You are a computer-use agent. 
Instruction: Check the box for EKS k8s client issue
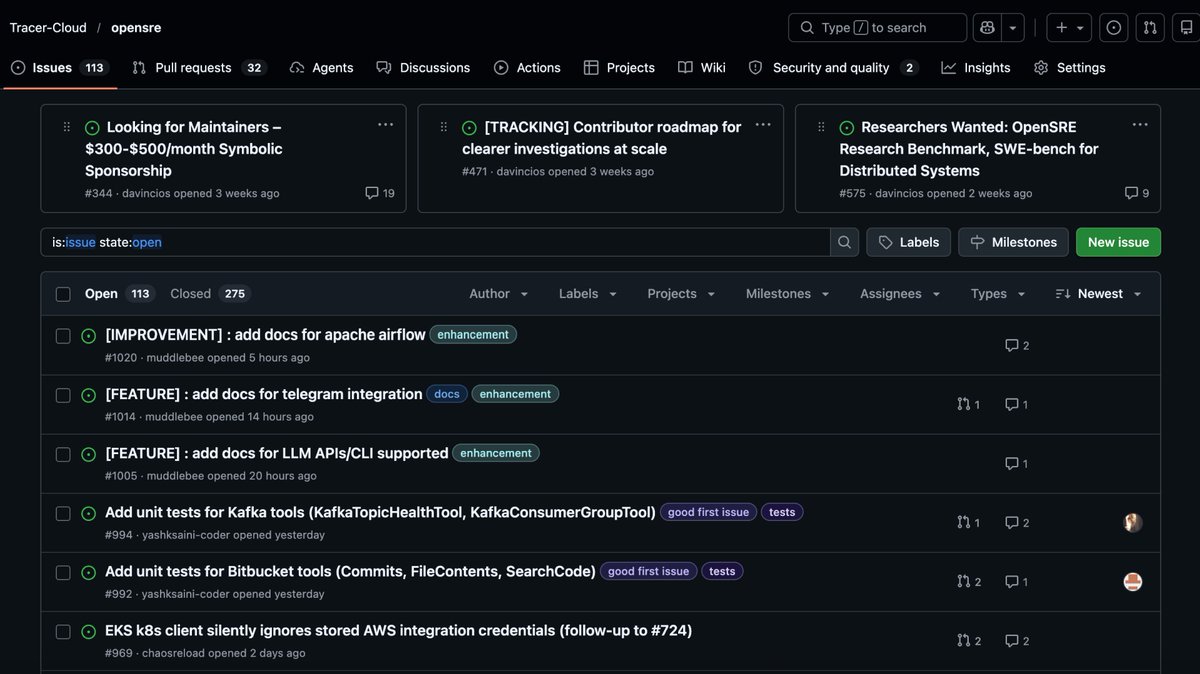pos(63,631)
